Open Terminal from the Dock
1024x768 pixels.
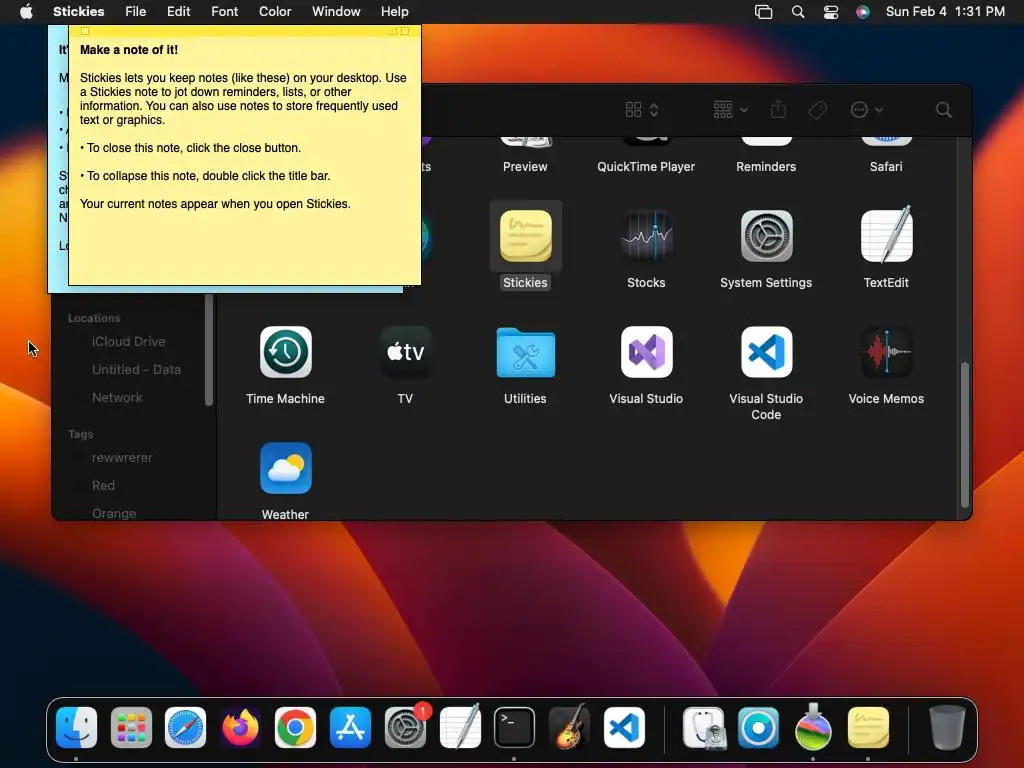pyautogui.click(x=514, y=728)
